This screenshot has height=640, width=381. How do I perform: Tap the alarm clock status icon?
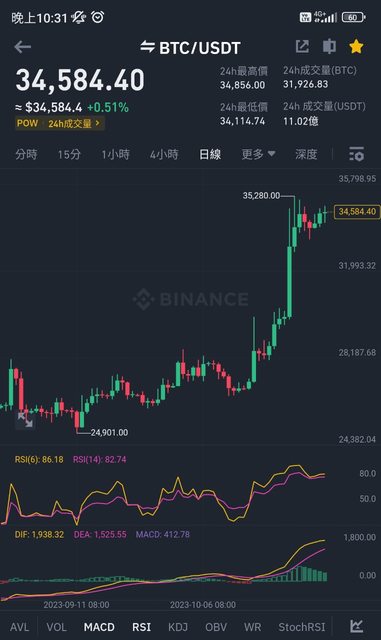[98, 17]
